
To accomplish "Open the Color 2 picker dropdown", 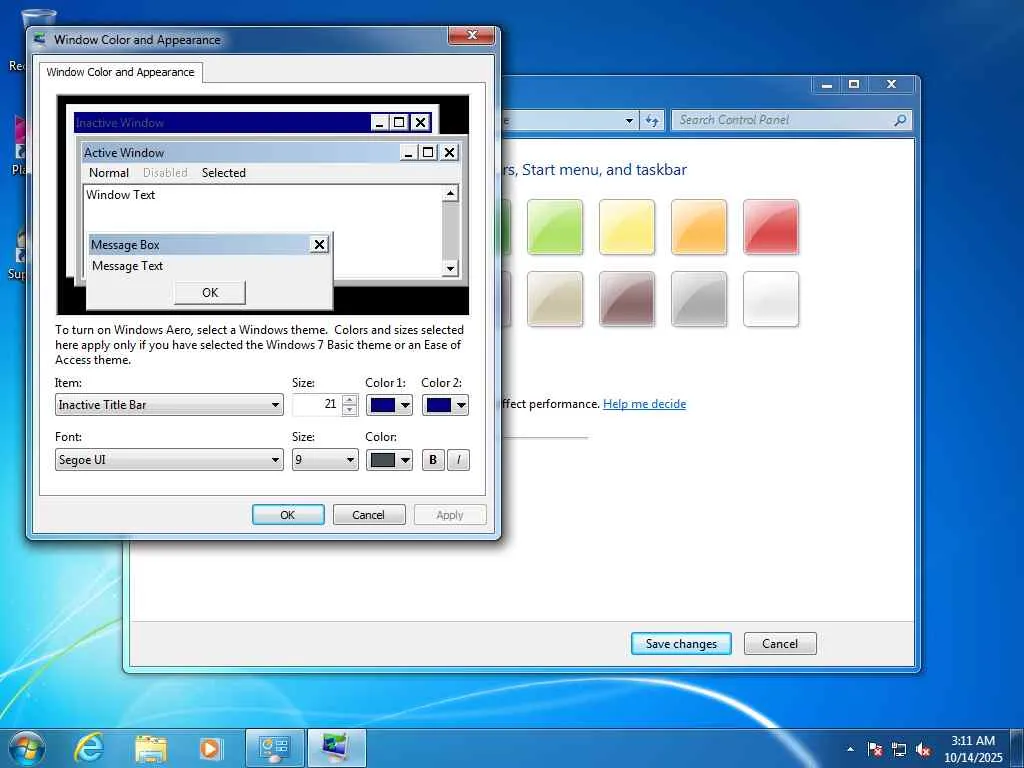I will click(445, 405).
